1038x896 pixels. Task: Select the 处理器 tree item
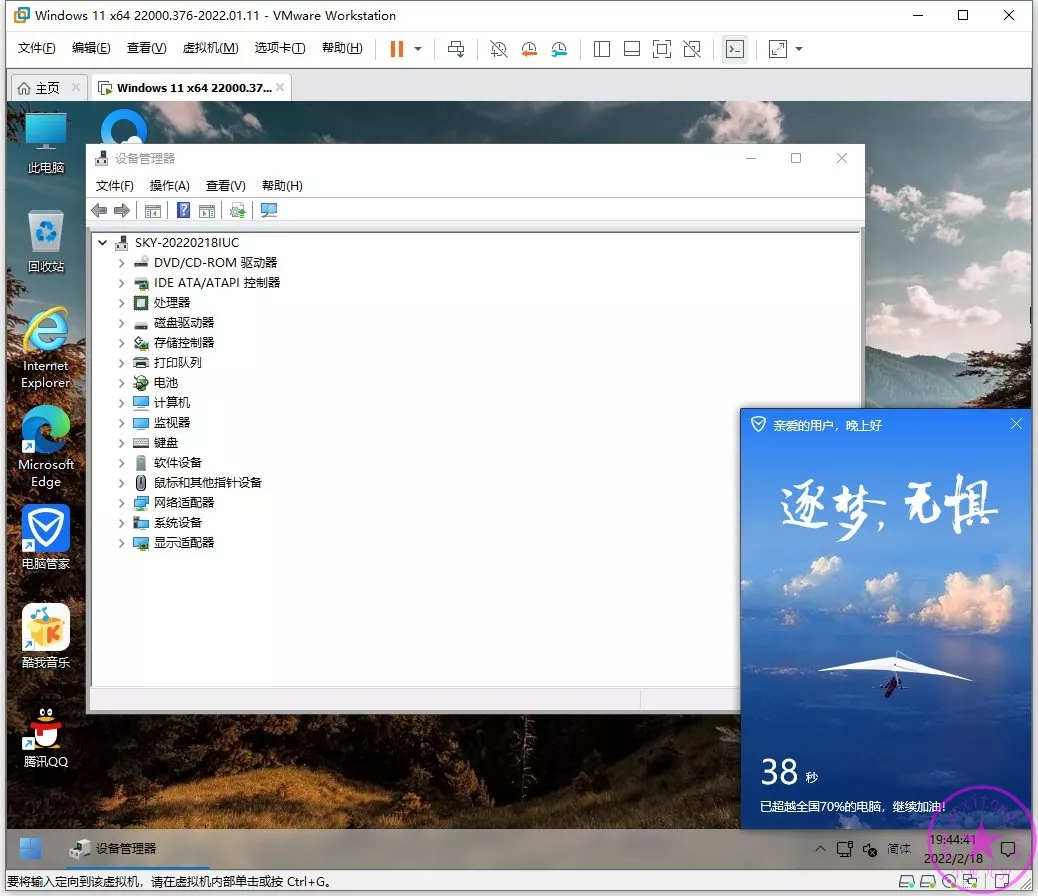click(171, 303)
